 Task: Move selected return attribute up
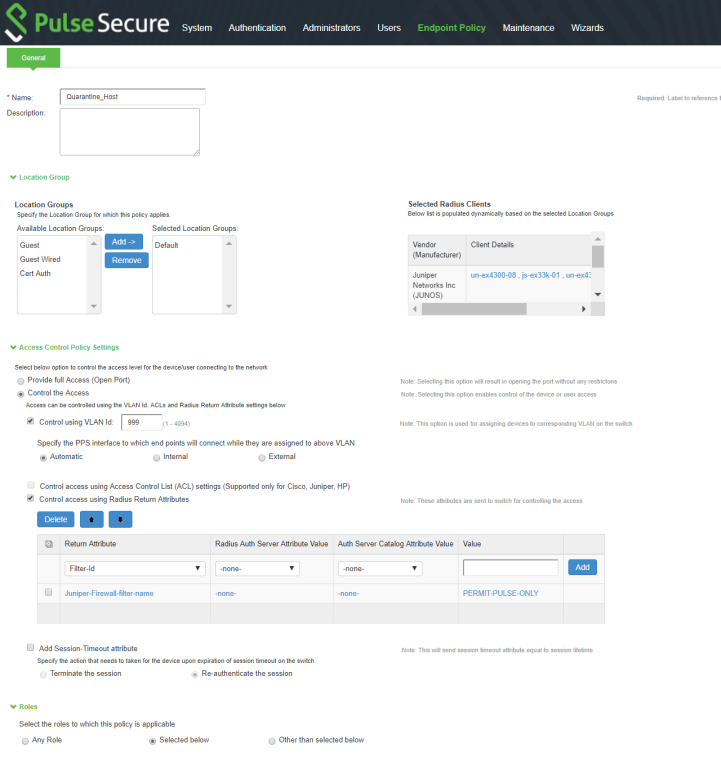coord(92,519)
